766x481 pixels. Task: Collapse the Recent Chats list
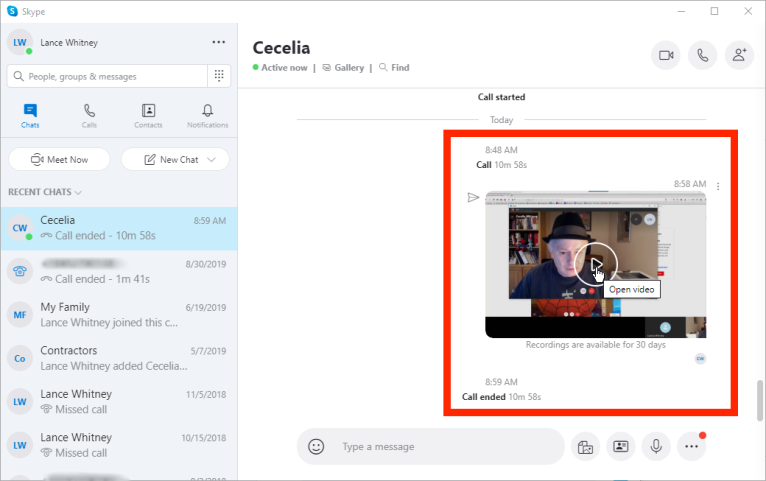(44, 192)
